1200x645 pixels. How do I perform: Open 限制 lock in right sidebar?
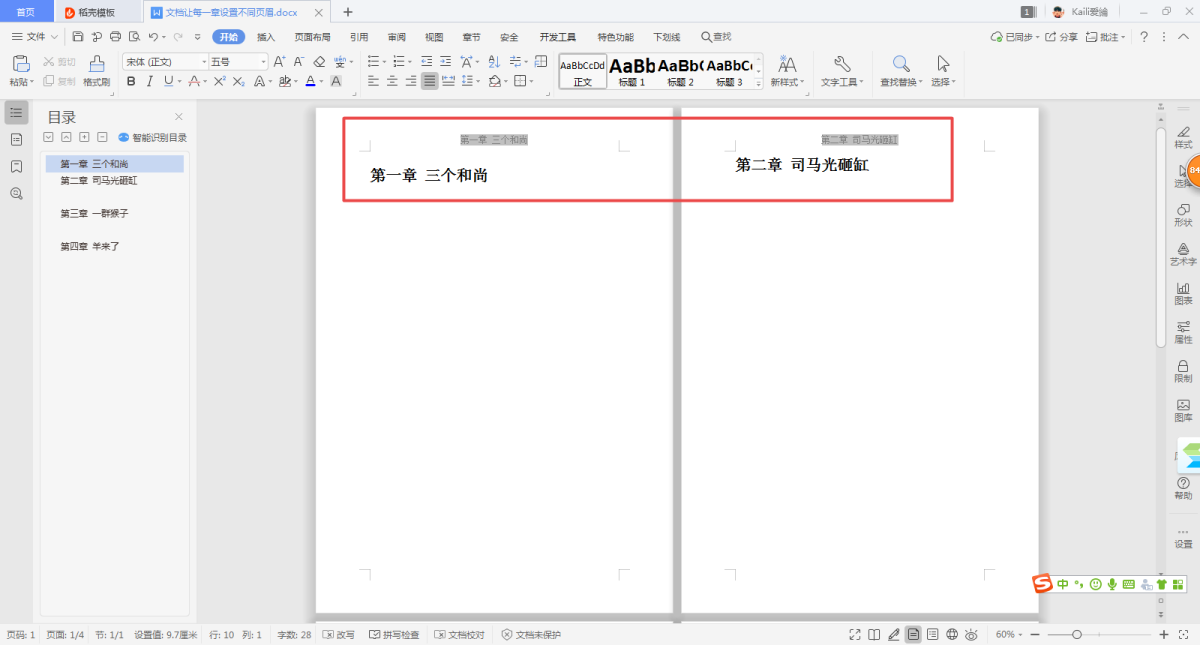(x=1183, y=371)
